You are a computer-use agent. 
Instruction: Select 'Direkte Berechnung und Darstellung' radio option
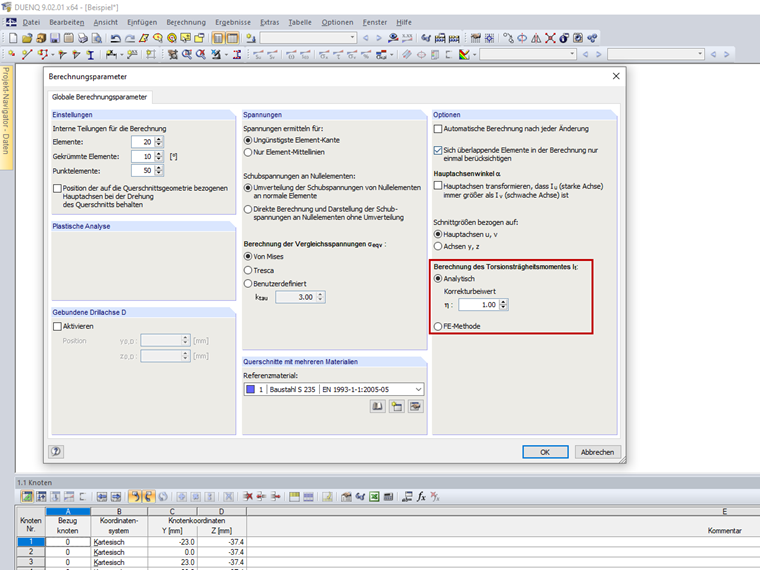248,209
